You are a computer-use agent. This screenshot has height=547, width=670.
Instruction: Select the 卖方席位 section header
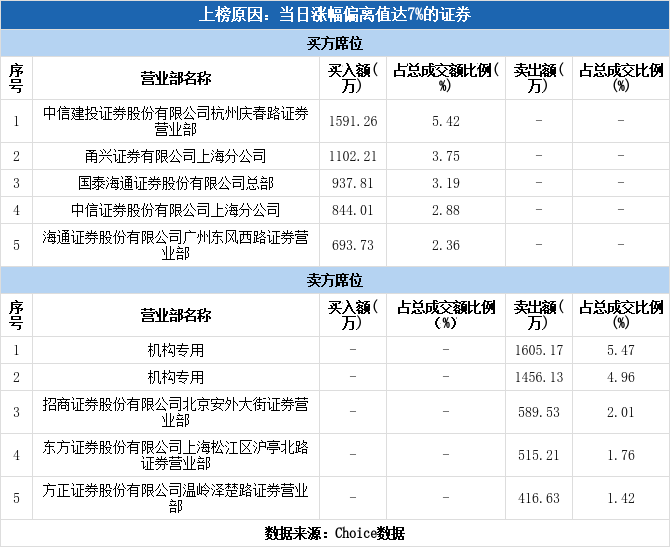335,280
